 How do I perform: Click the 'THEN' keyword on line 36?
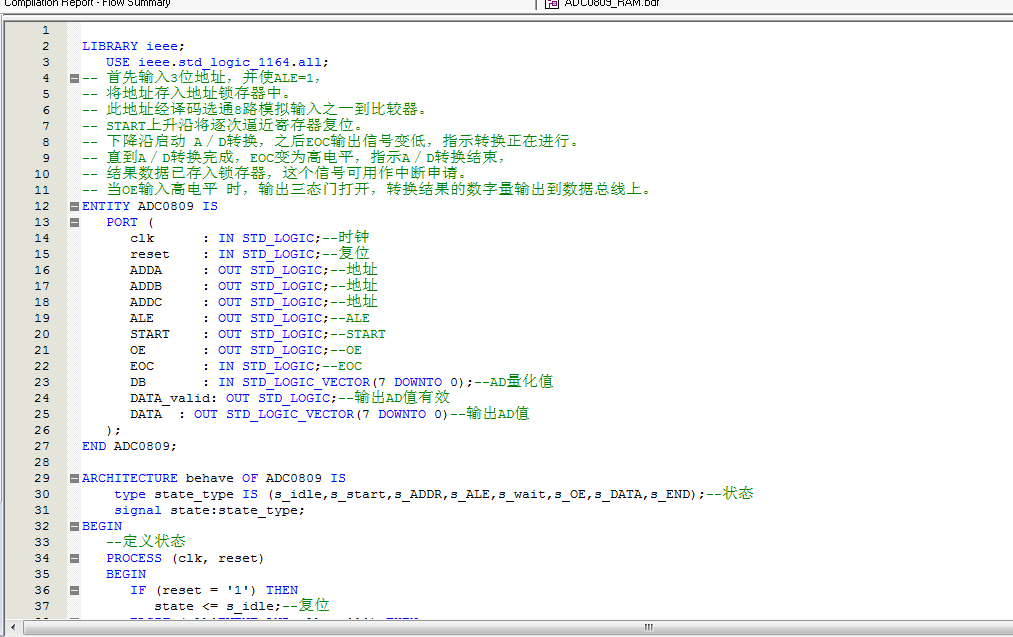[x=282, y=590]
